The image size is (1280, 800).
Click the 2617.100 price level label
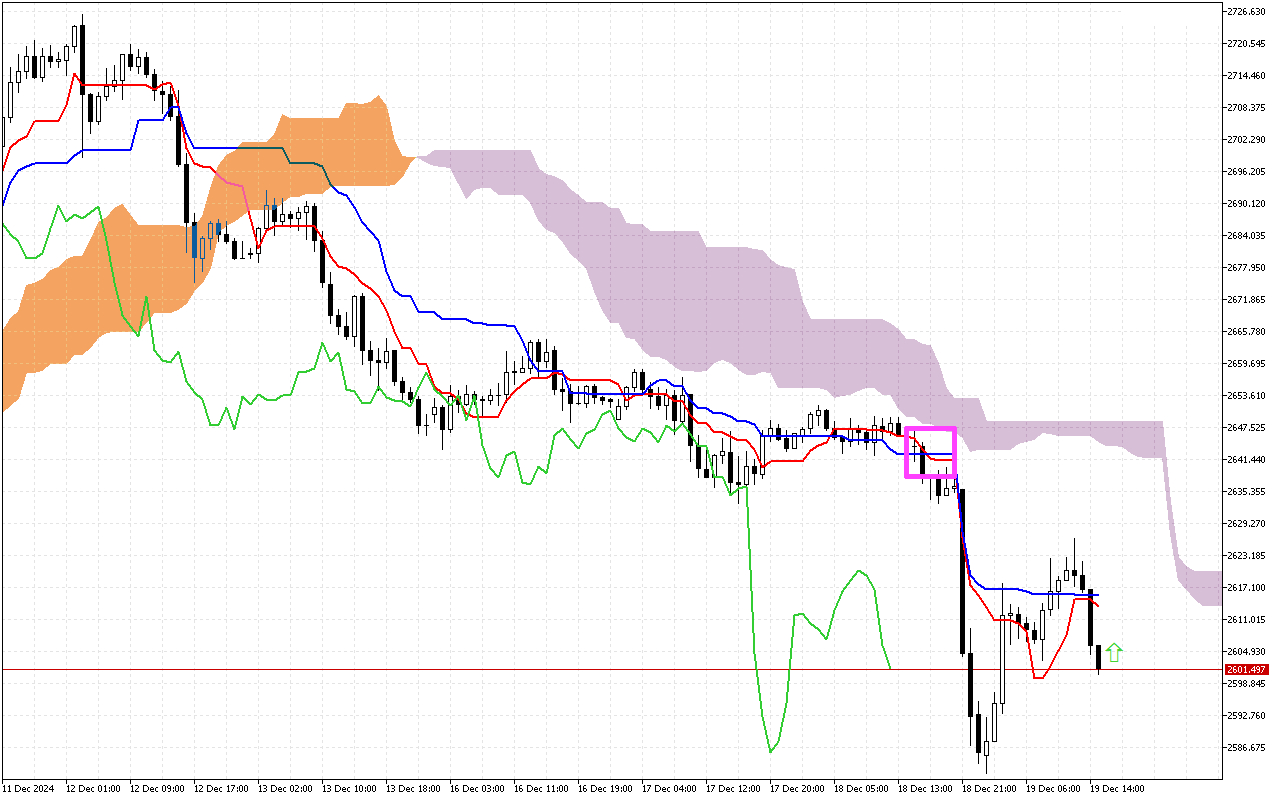[1246, 588]
